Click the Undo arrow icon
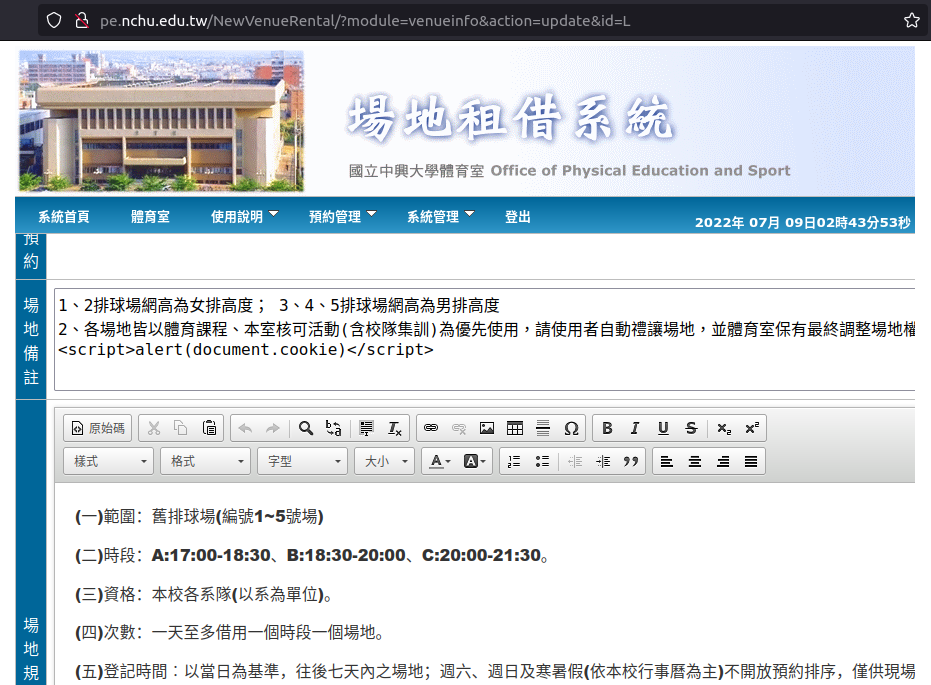The image size is (931, 685). (x=245, y=428)
